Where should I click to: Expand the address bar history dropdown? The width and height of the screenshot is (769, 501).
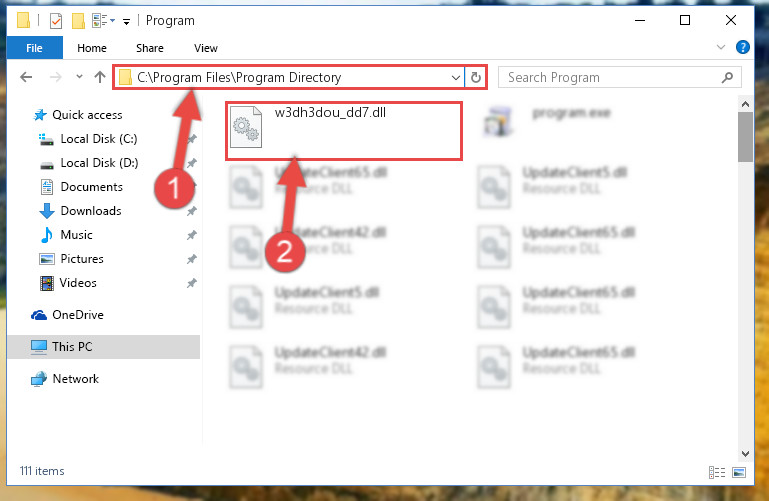pyautogui.click(x=456, y=77)
